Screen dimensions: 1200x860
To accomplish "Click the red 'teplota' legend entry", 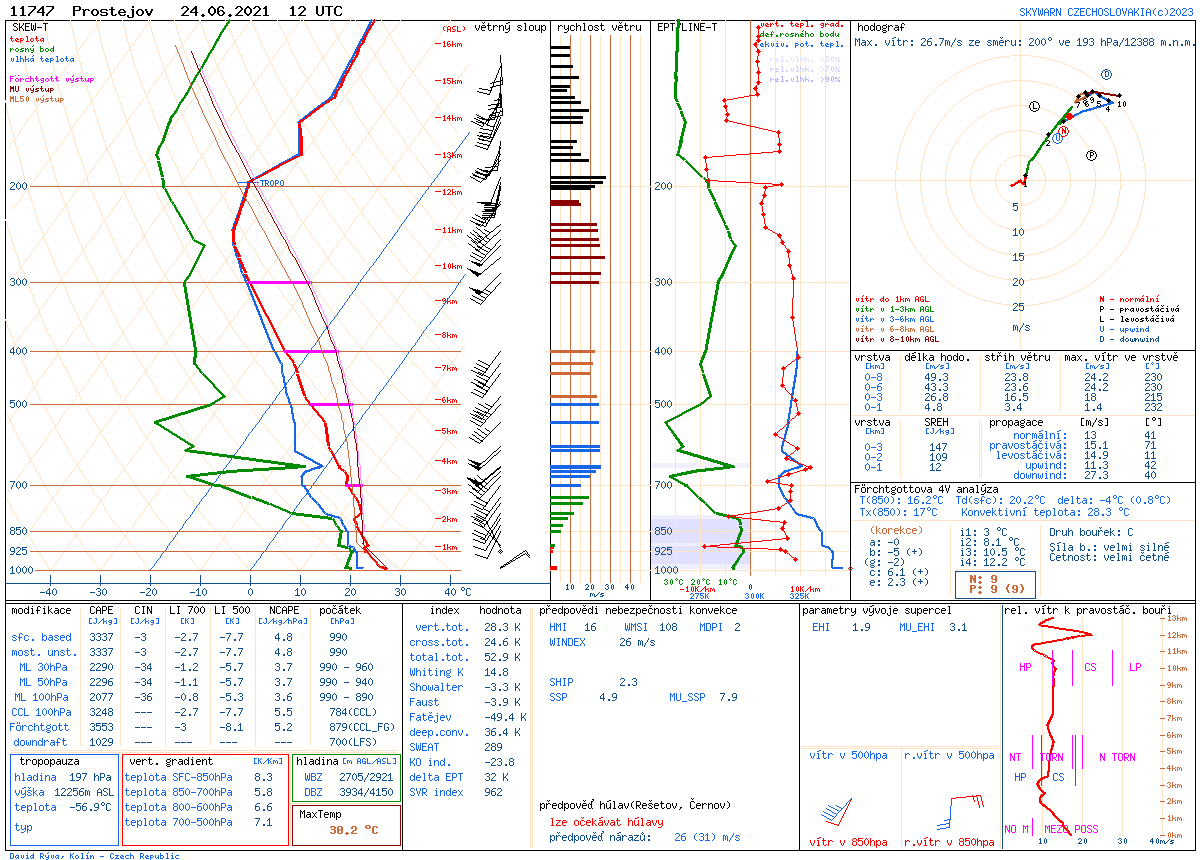I will pos(27,39).
